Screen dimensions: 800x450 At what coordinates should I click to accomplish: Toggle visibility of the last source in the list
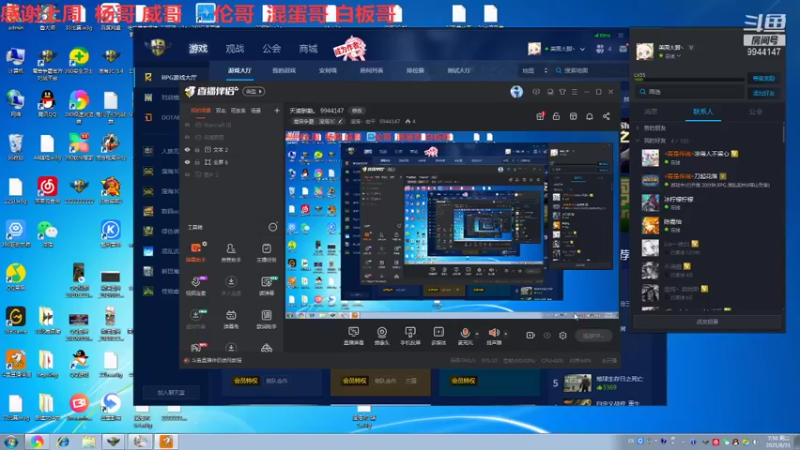point(187,174)
